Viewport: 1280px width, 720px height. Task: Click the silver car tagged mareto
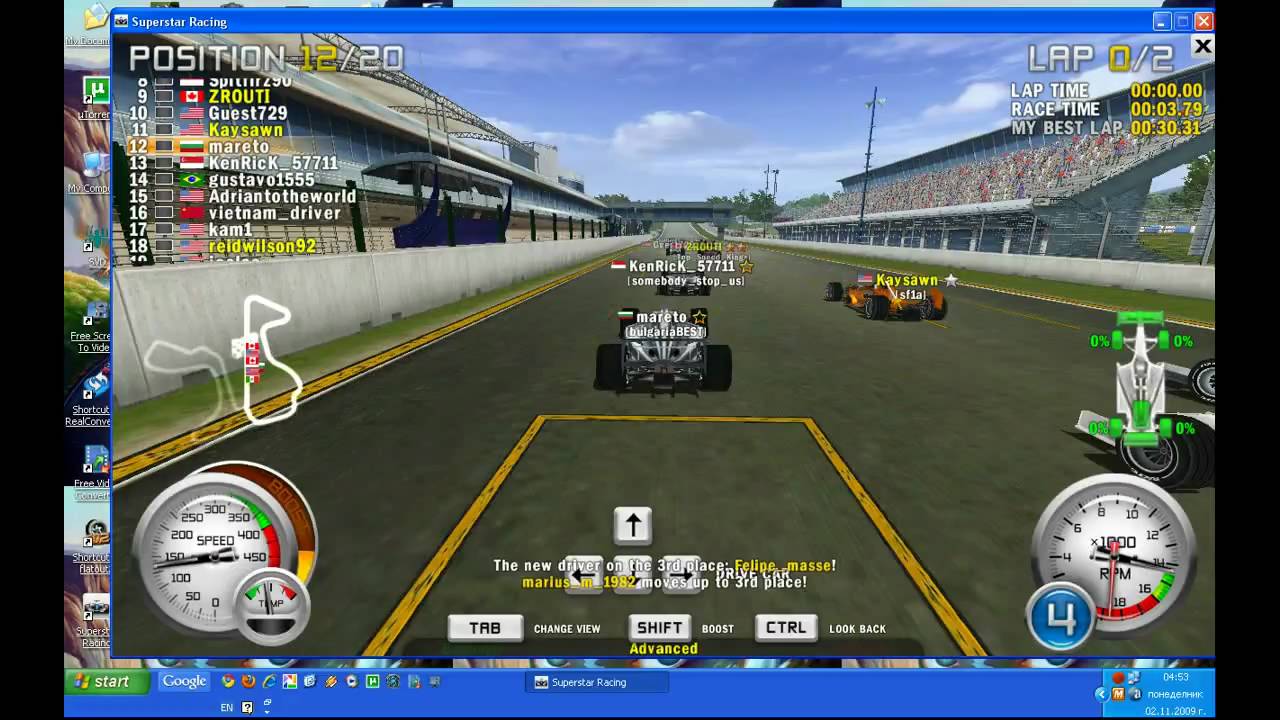(663, 362)
